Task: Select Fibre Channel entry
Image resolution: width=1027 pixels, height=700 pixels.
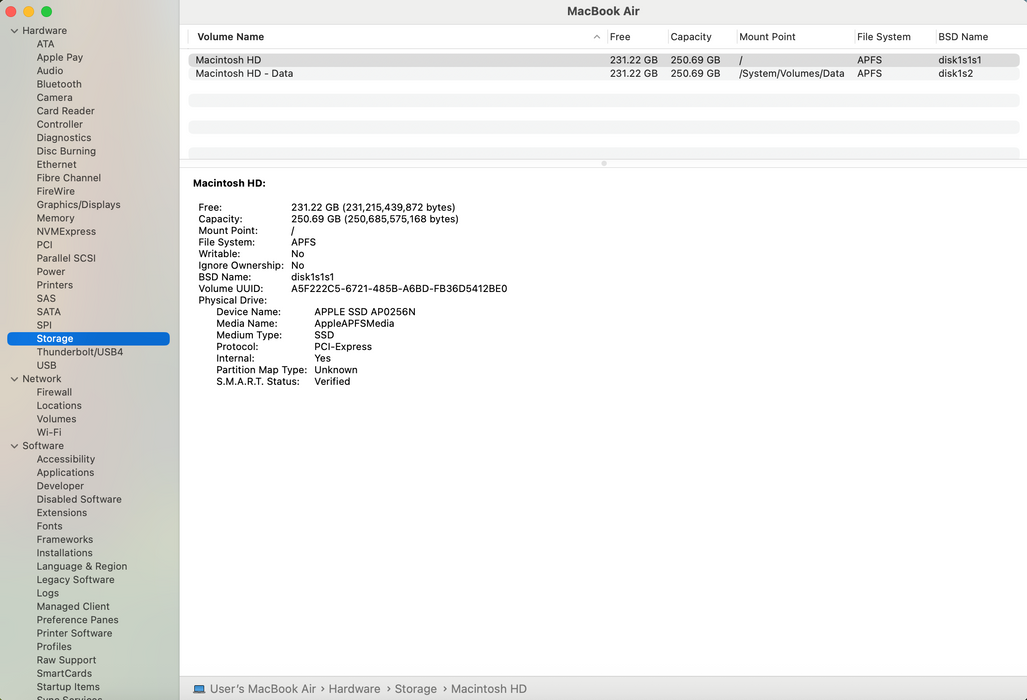Action: (69, 178)
